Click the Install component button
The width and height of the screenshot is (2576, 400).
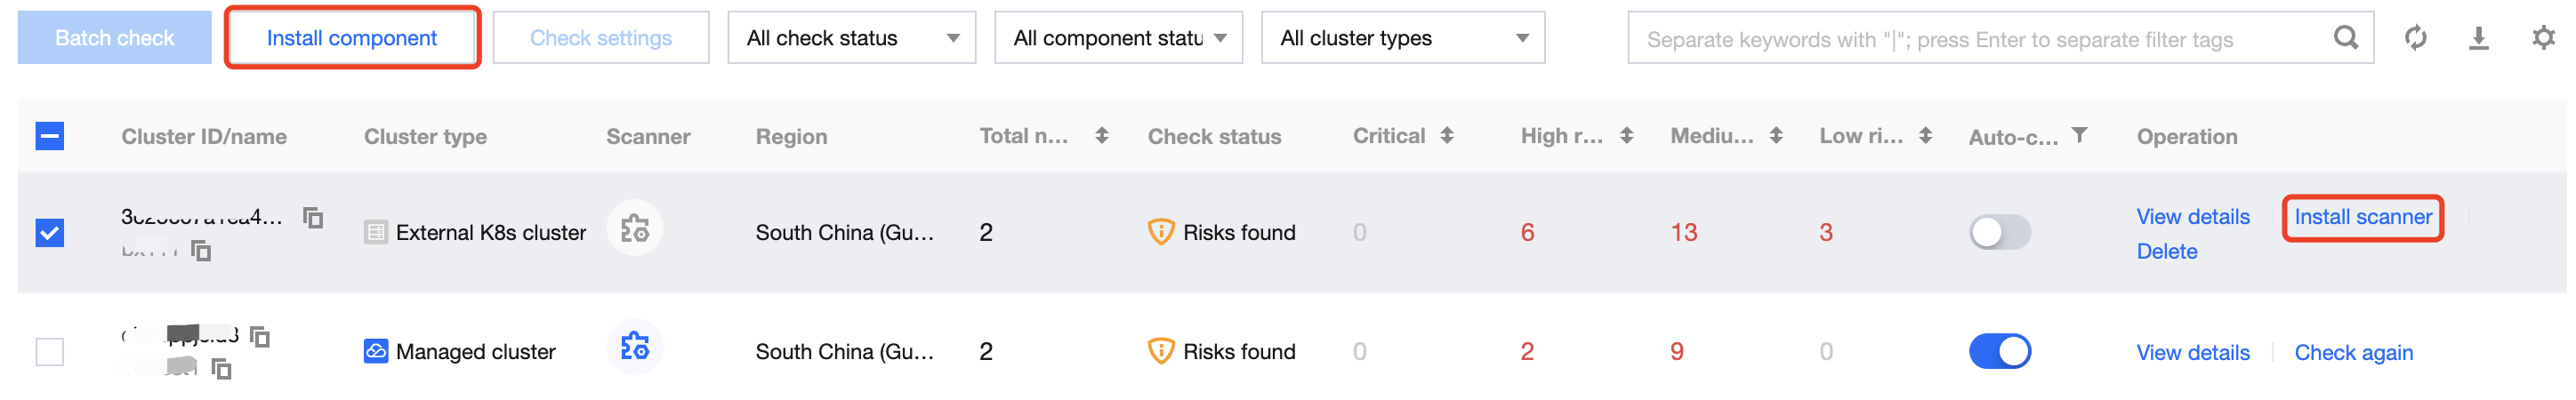tap(352, 38)
